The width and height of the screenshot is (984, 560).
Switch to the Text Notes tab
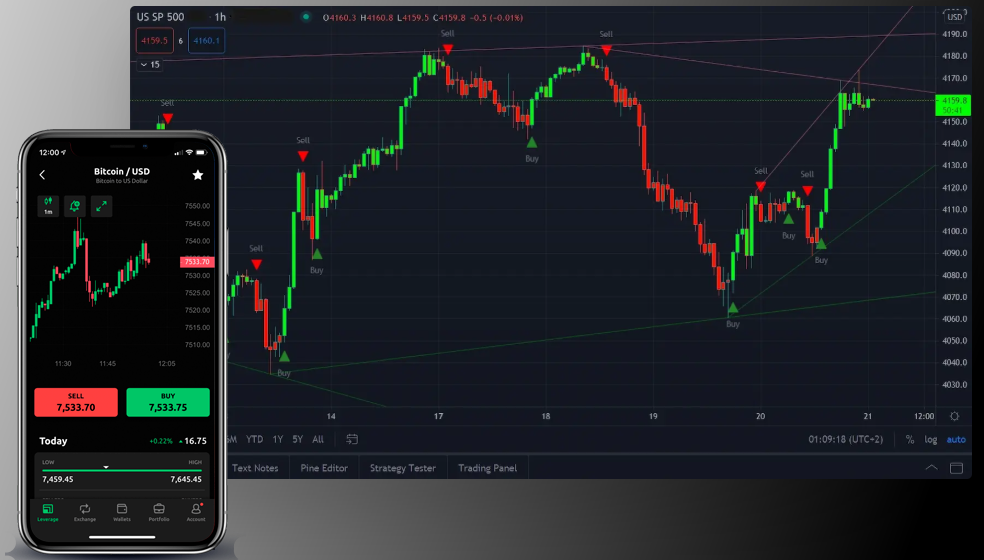coord(255,468)
